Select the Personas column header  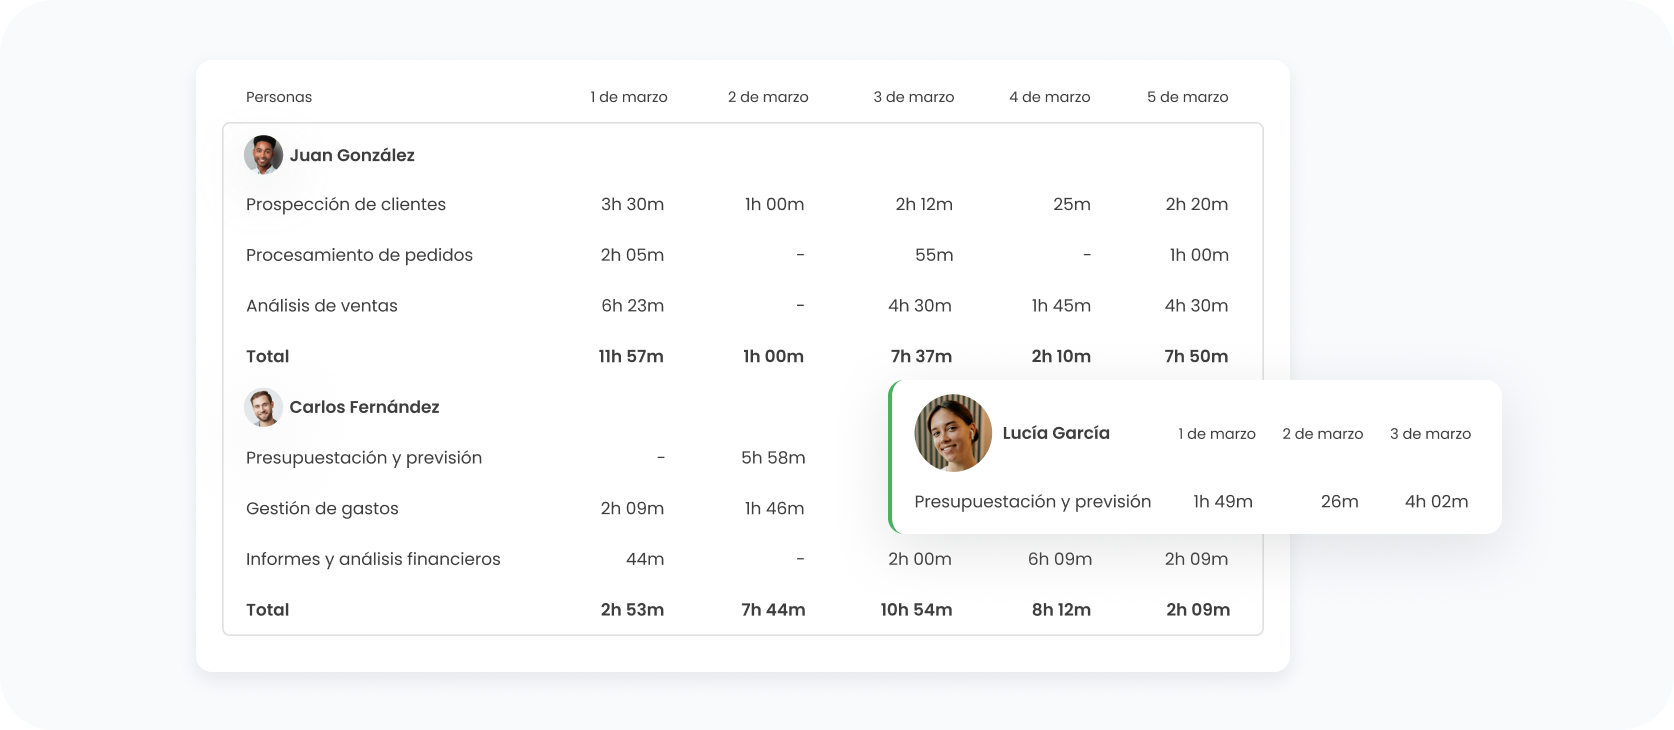(x=279, y=97)
